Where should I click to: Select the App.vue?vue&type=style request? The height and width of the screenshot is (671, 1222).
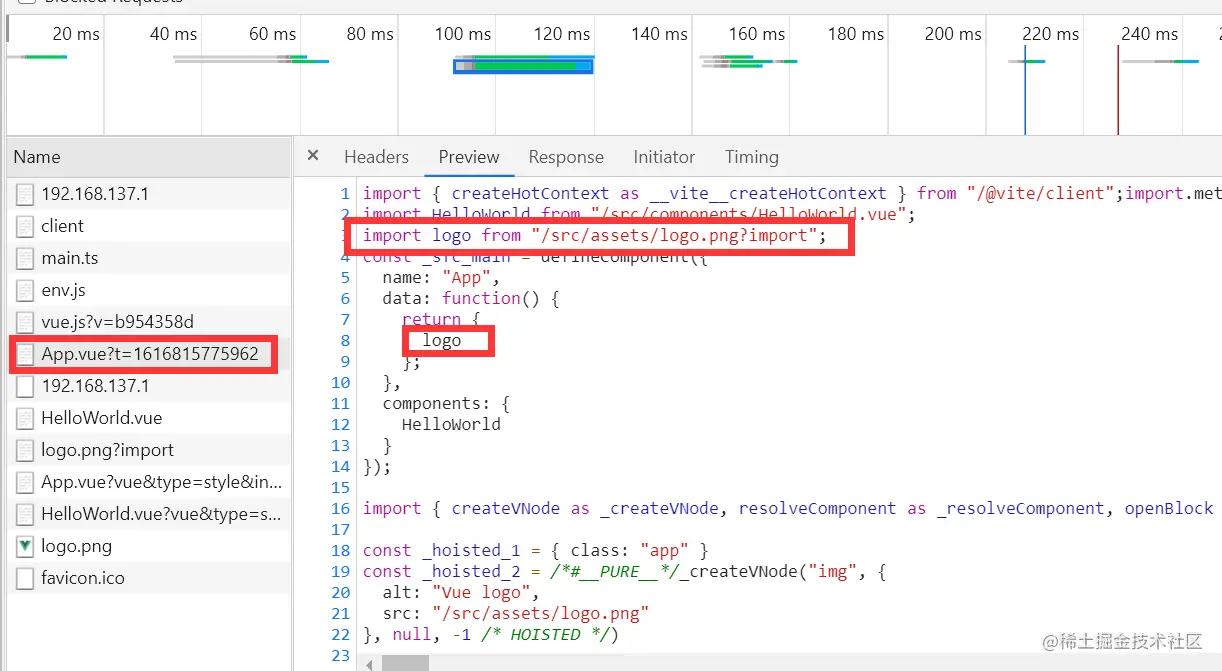(149, 482)
